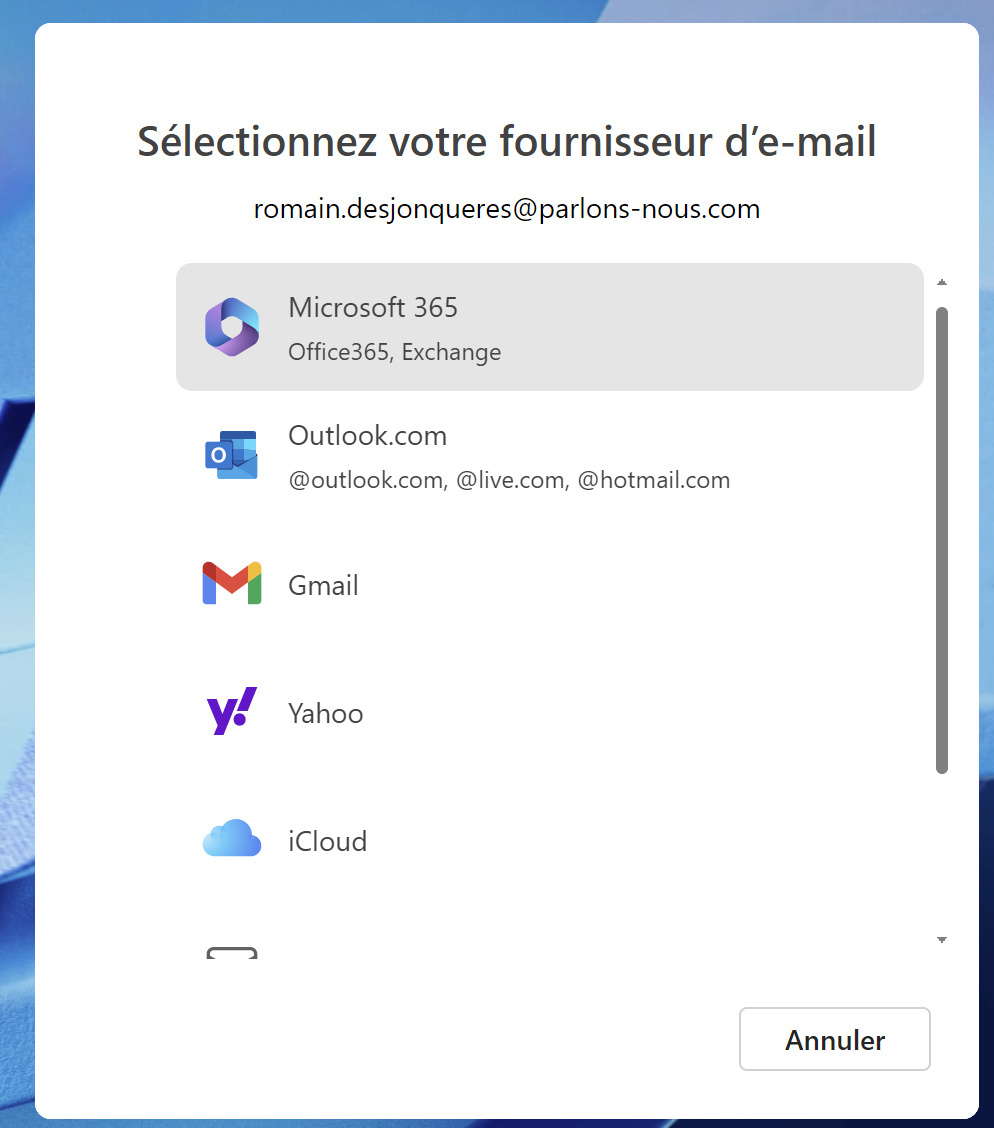994x1128 pixels.
Task: Click the purple Yahoo logo
Action: 232,712
